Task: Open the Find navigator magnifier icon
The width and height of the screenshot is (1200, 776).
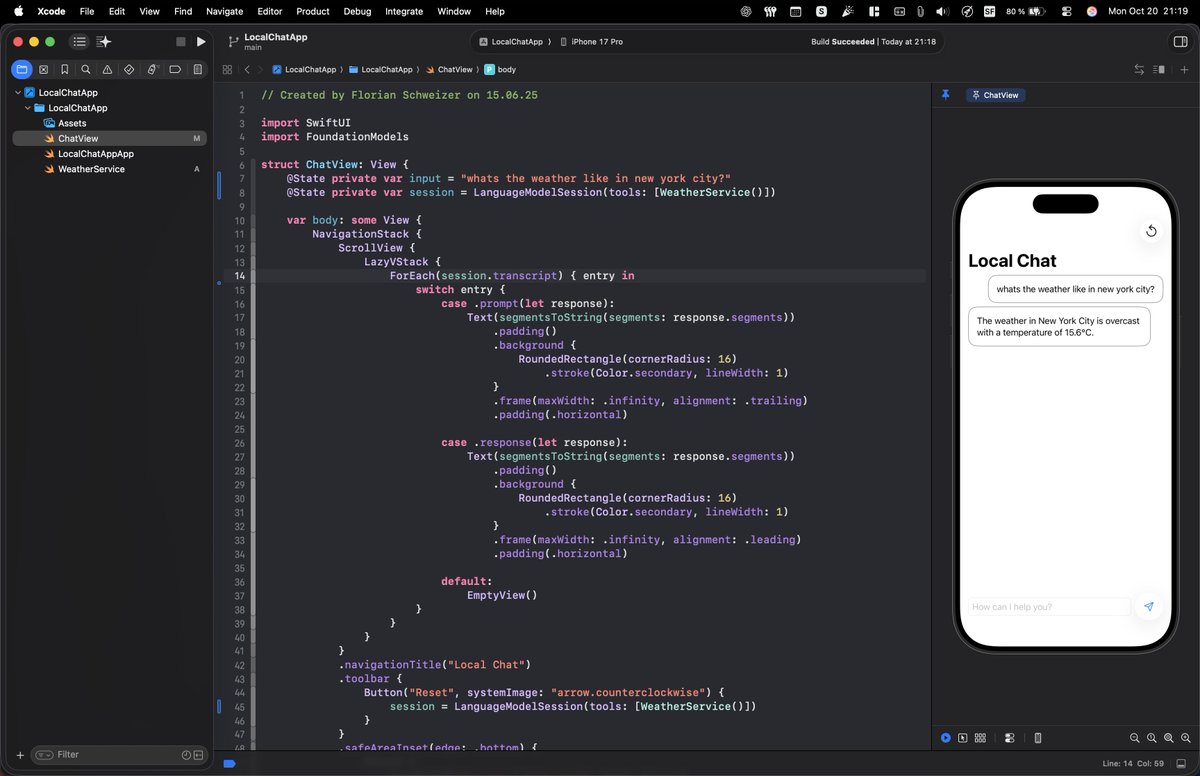Action: point(86,70)
